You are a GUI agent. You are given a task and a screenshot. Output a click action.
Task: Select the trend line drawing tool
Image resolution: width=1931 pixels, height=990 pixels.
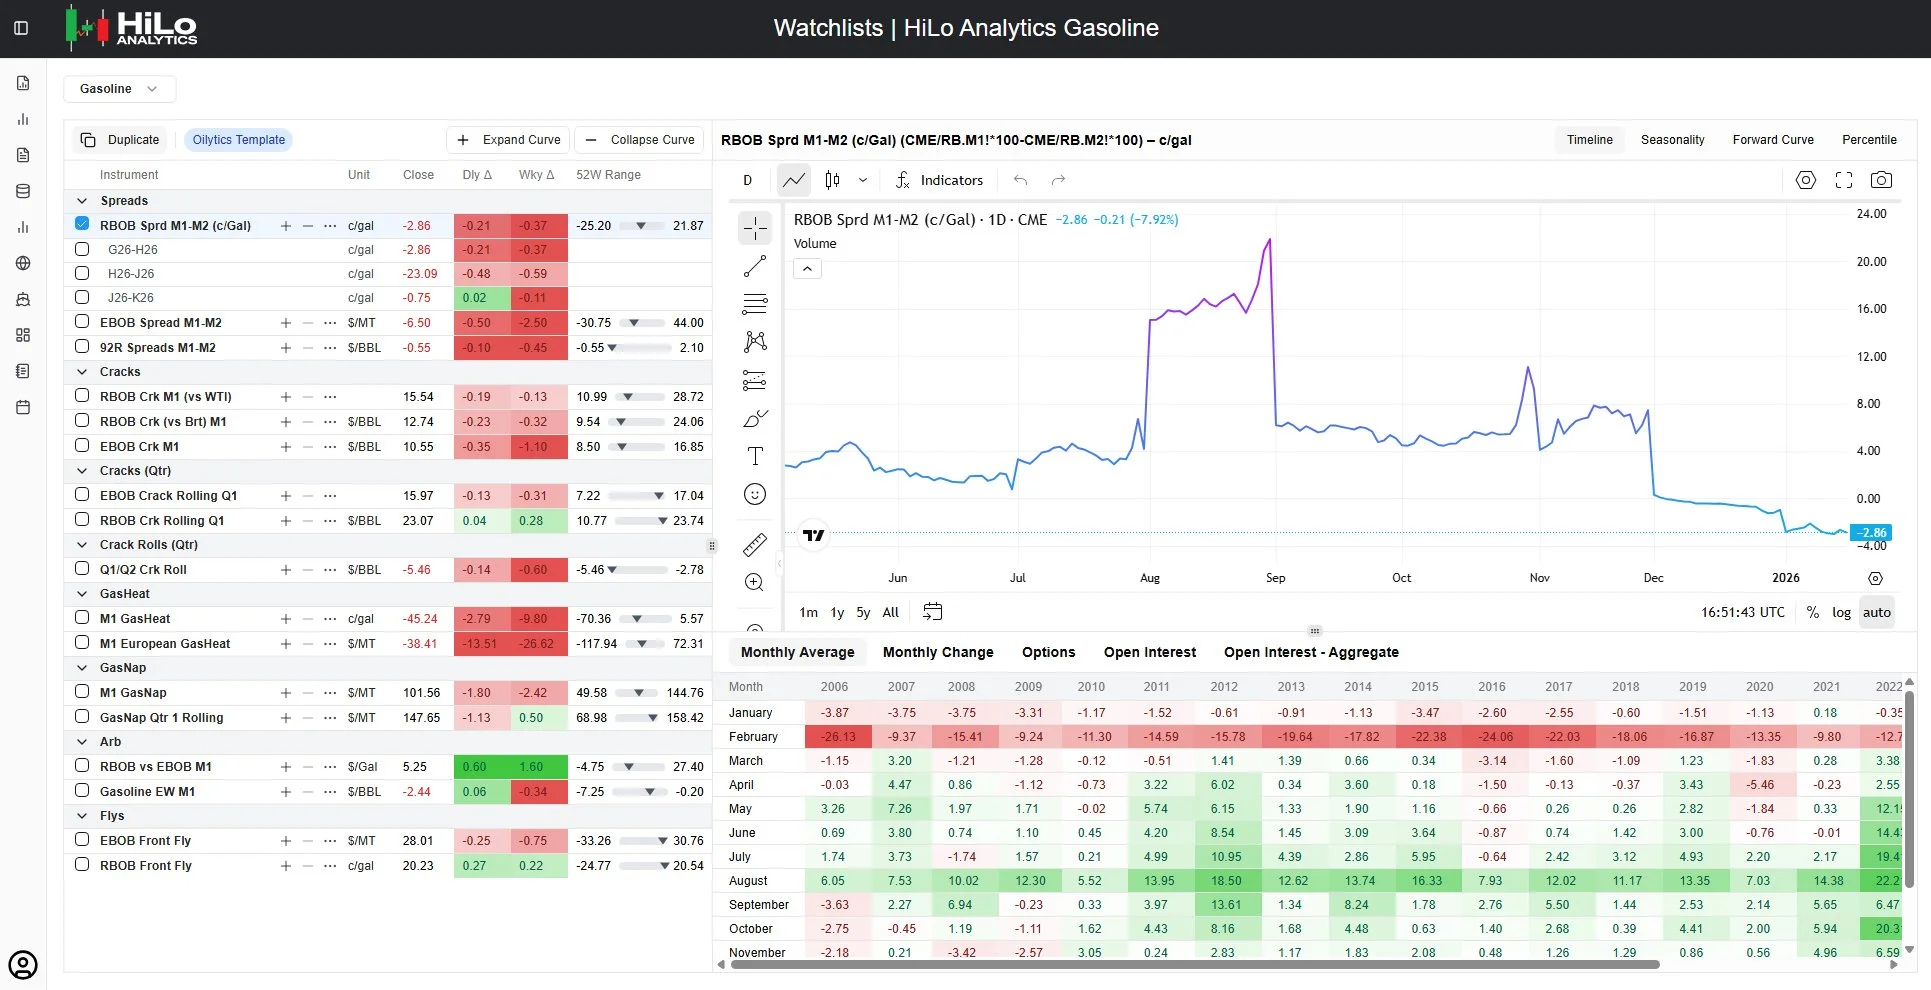tap(755, 266)
